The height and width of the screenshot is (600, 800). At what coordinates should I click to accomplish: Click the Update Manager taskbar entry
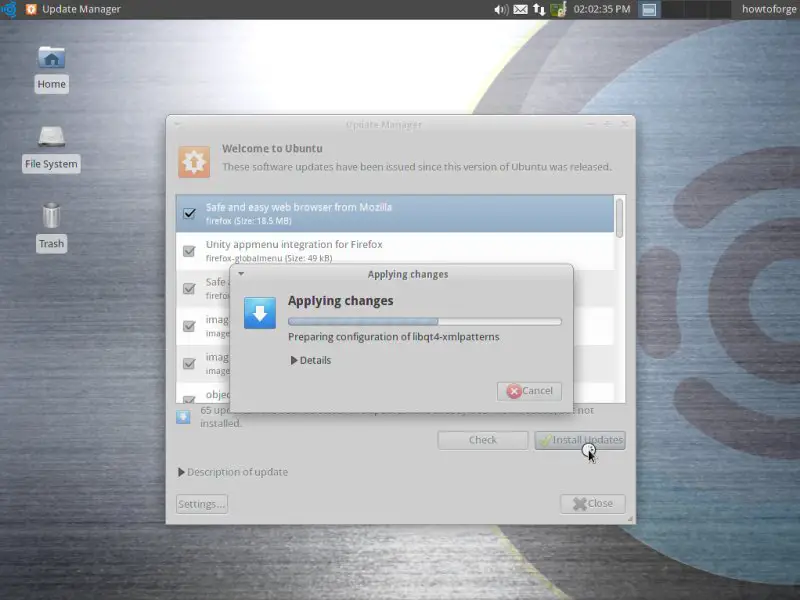(73, 9)
